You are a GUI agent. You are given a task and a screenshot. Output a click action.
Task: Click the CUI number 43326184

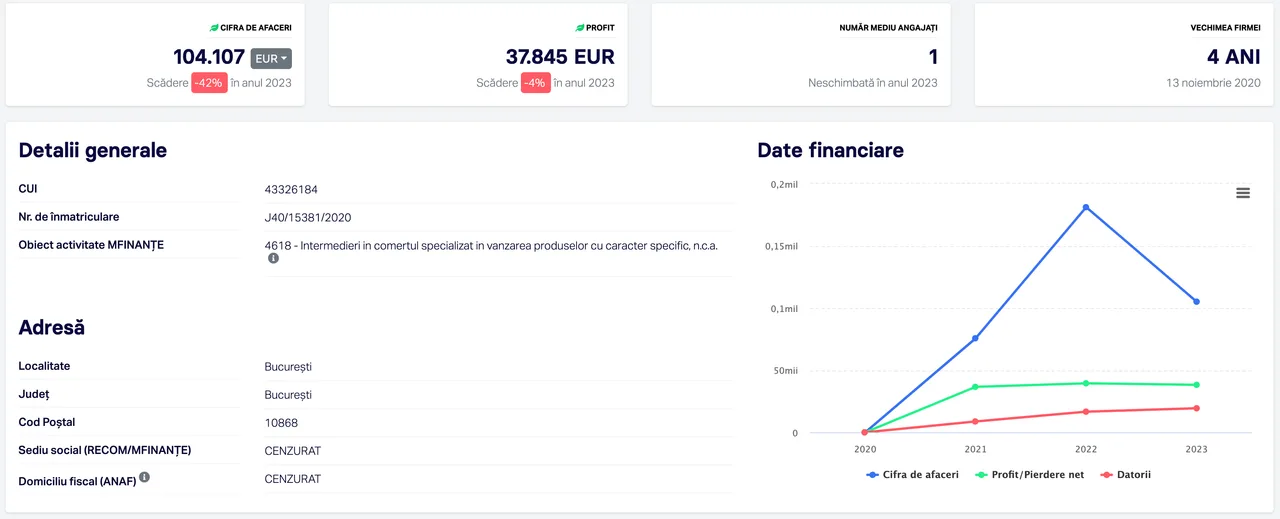coord(291,190)
